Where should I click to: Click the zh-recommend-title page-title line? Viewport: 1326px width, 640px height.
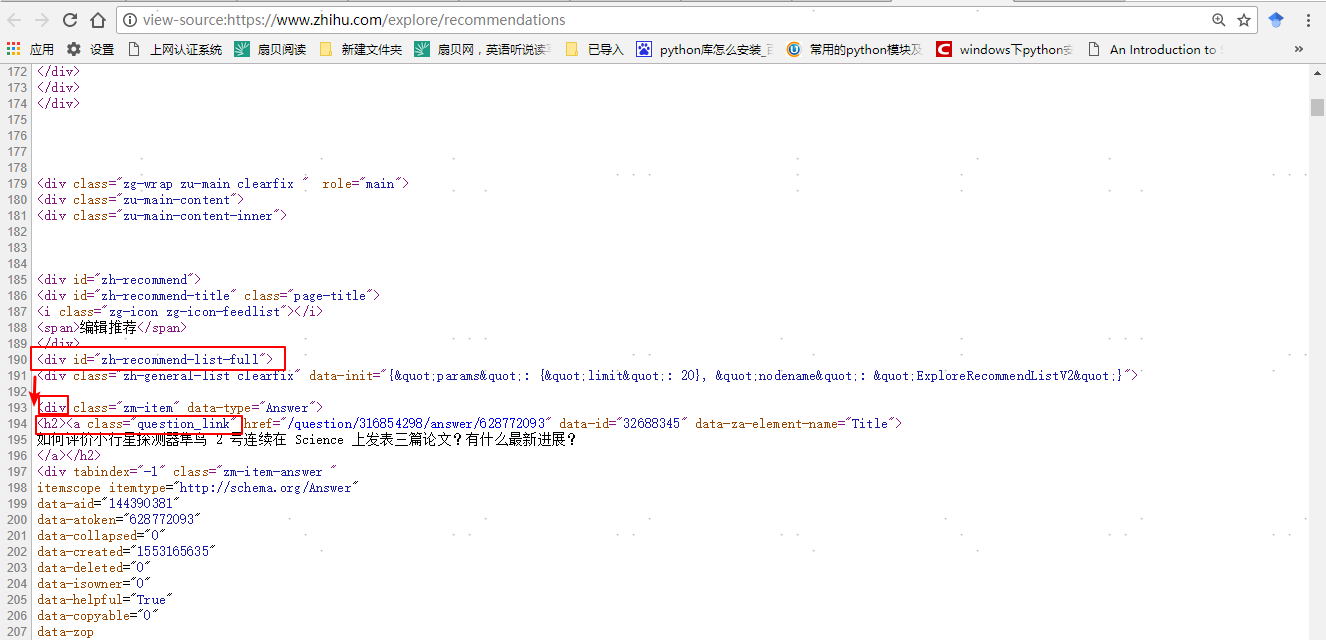209,296
